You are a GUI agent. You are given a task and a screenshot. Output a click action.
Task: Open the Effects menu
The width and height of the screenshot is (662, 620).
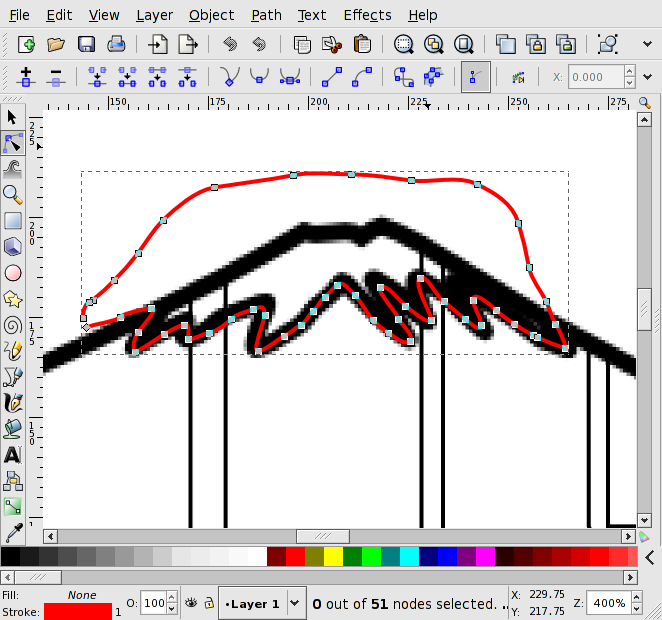pos(367,15)
